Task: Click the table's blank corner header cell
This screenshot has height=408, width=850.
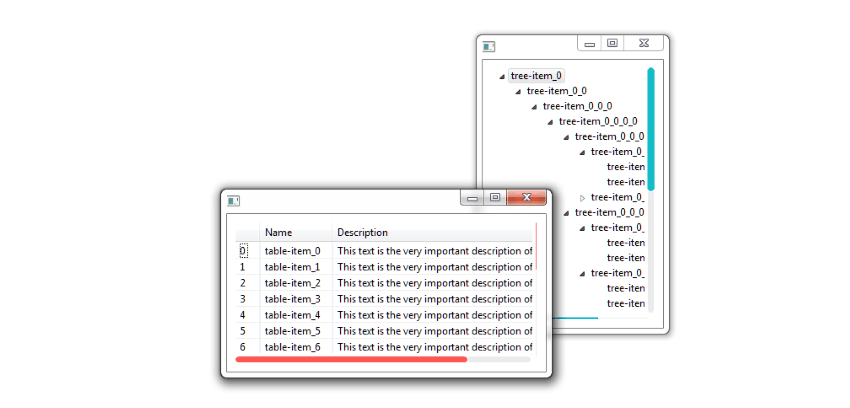Action: click(x=248, y=232)
